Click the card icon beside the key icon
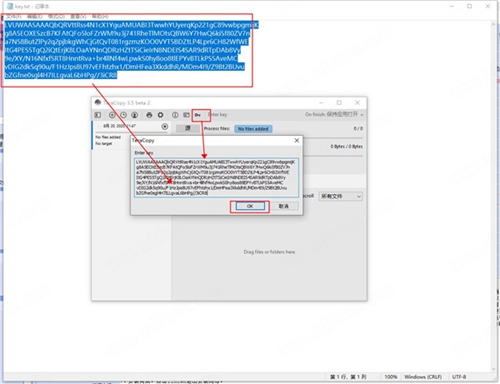This screenshot has height=384, width=500. pos(186,115)
